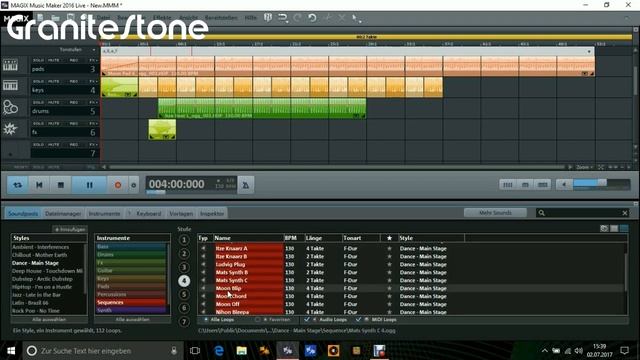
Task: Open record settings gear beside record button
Action: pyautogui.click(x=133, y=185)
